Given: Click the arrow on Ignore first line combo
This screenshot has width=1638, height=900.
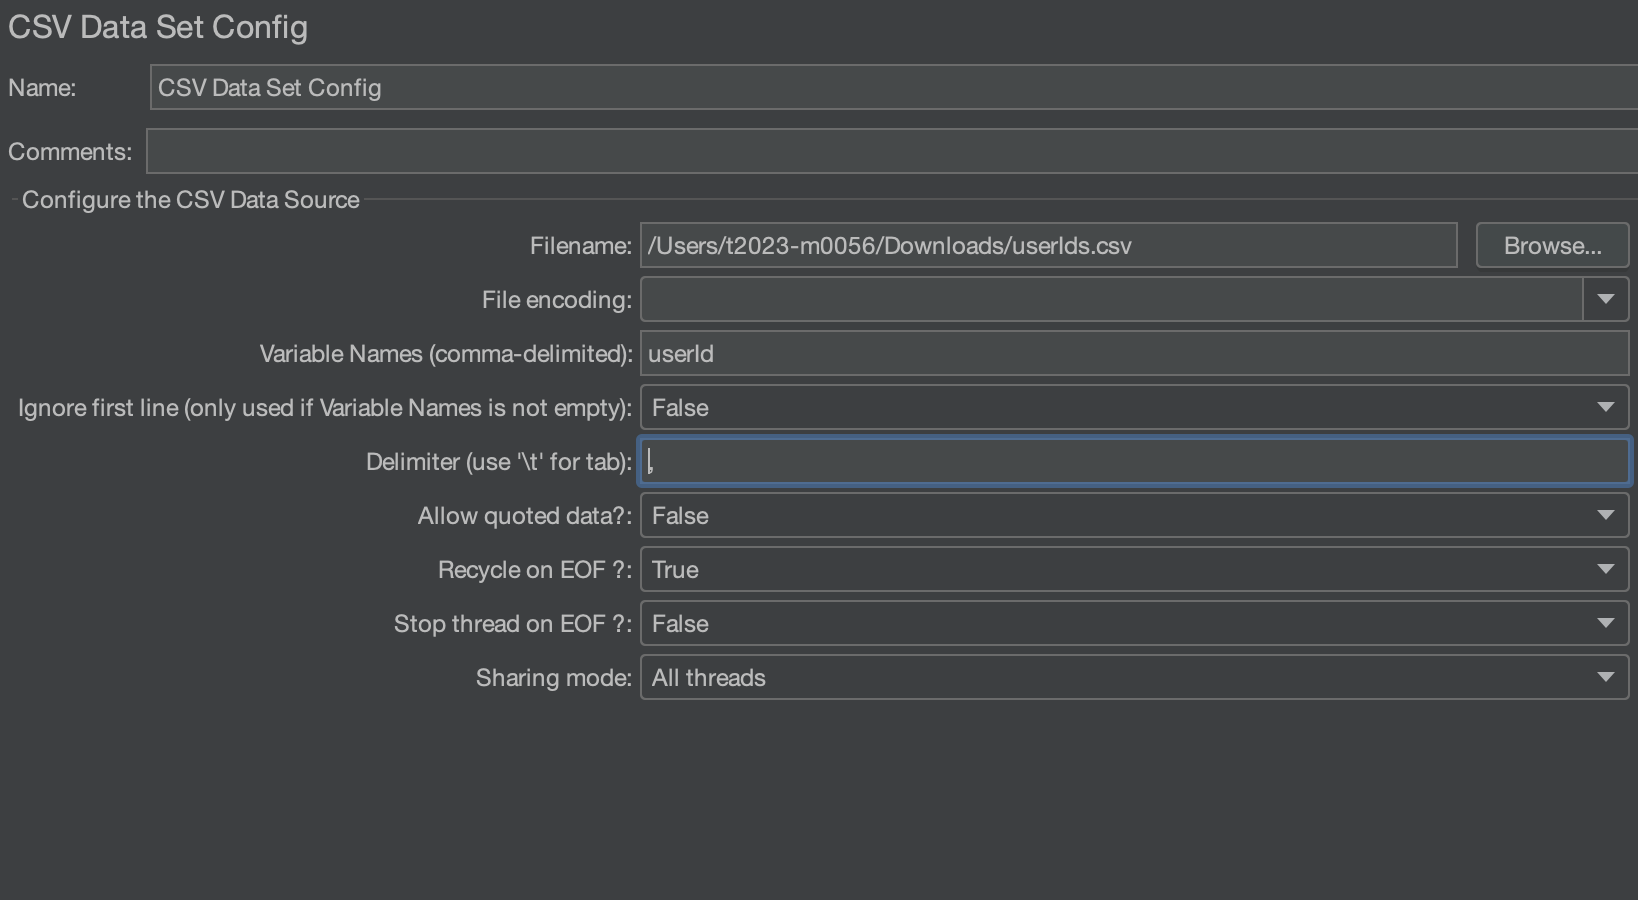Looking at the screenshot, I should click(x=1606, y=408).
